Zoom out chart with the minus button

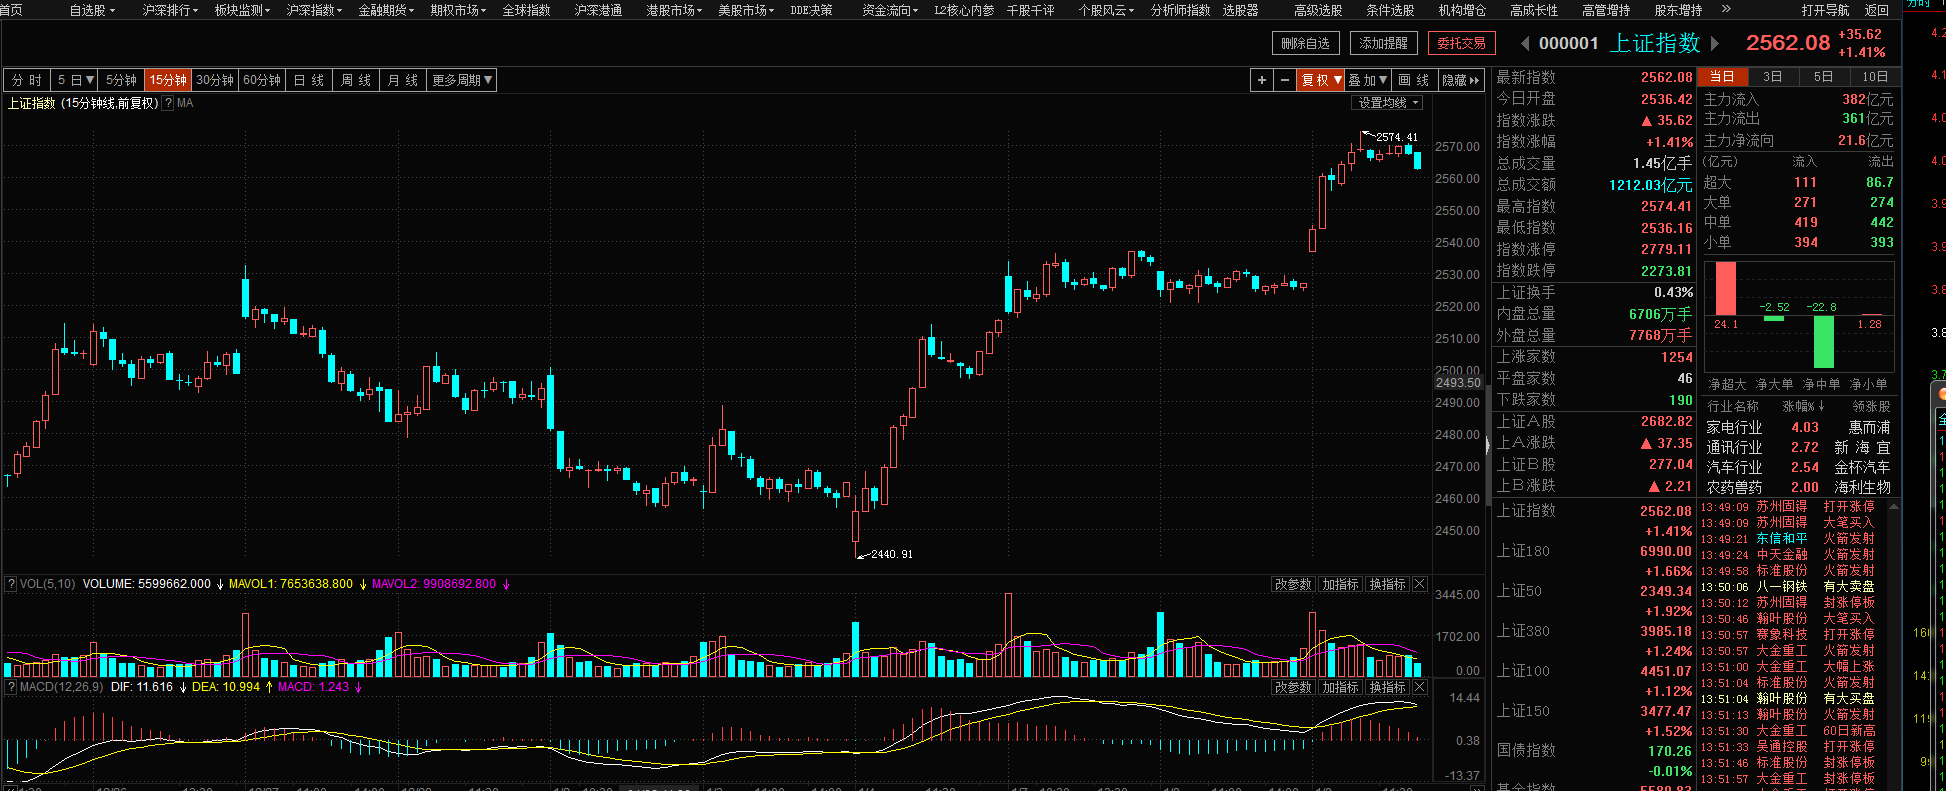pyautogui.click(x=1285, y=80)
